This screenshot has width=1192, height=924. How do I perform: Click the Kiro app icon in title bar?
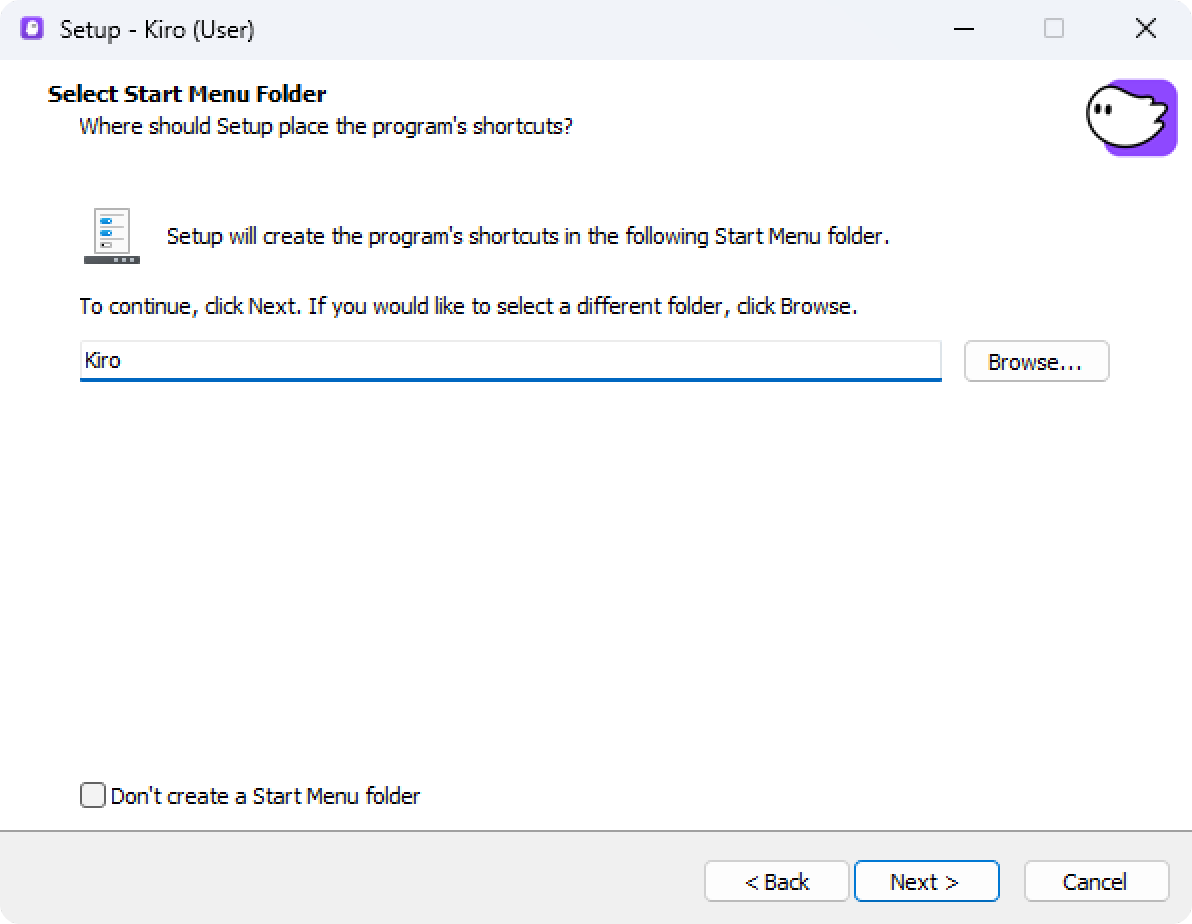click(32, 29)
